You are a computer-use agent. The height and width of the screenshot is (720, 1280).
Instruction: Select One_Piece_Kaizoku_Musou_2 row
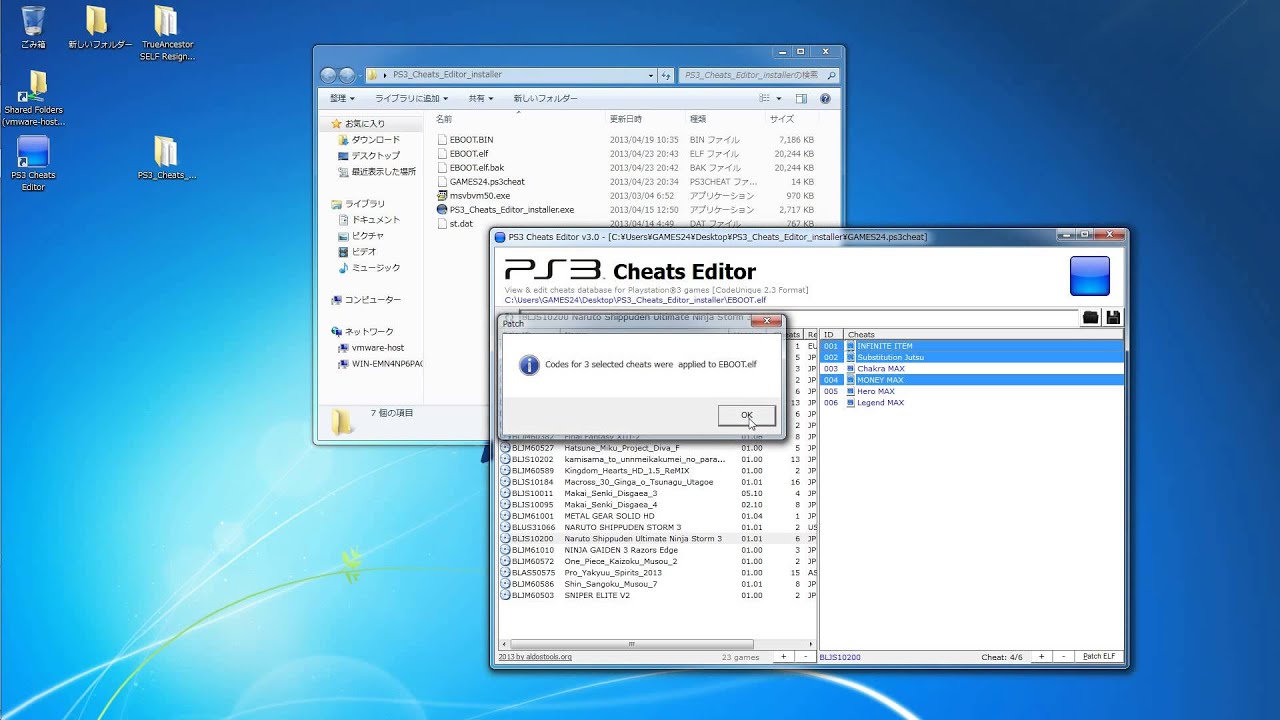click(x=657, y=561)
